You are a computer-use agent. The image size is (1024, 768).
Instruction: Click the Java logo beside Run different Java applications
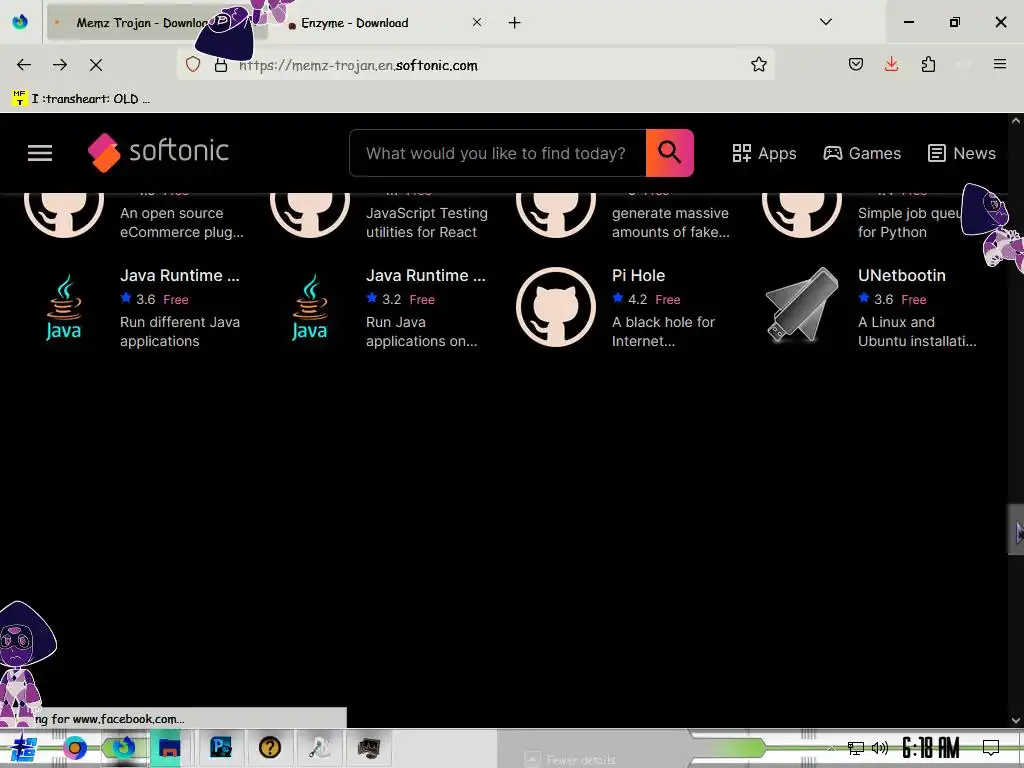coord(64,307)
